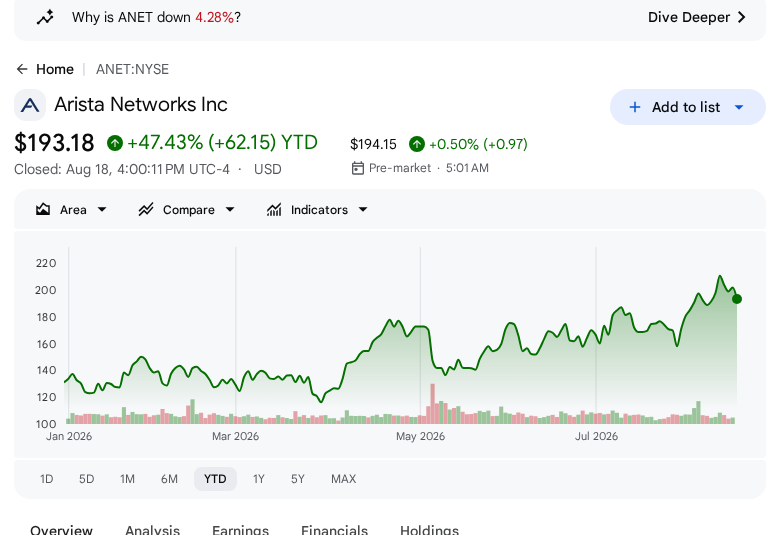Click the back arrow next to Home

pyautogui.click(x=22, y=69)
